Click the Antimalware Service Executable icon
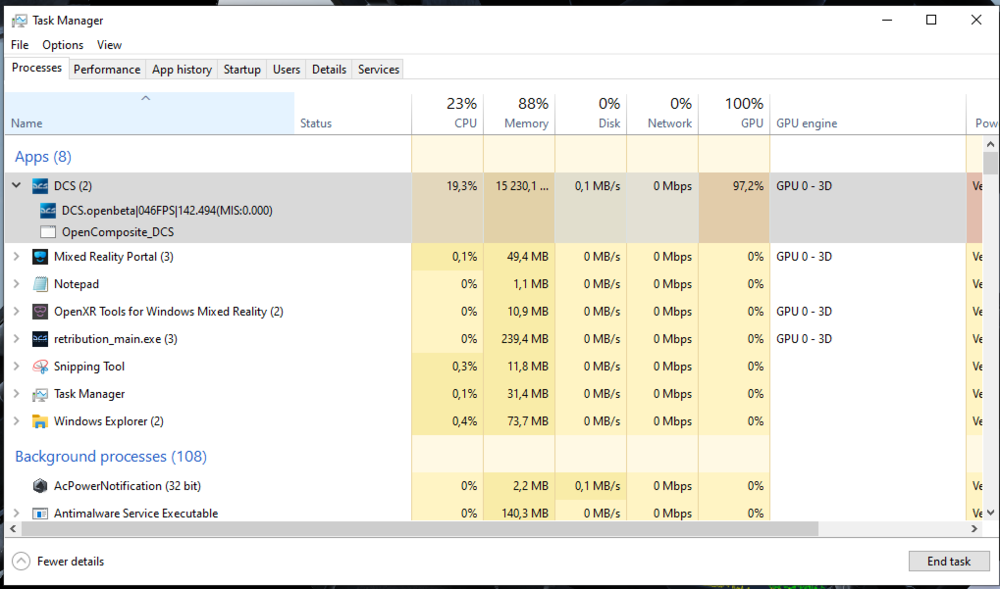This screenshot has width=1000, height=589. [x=40, y=513]
